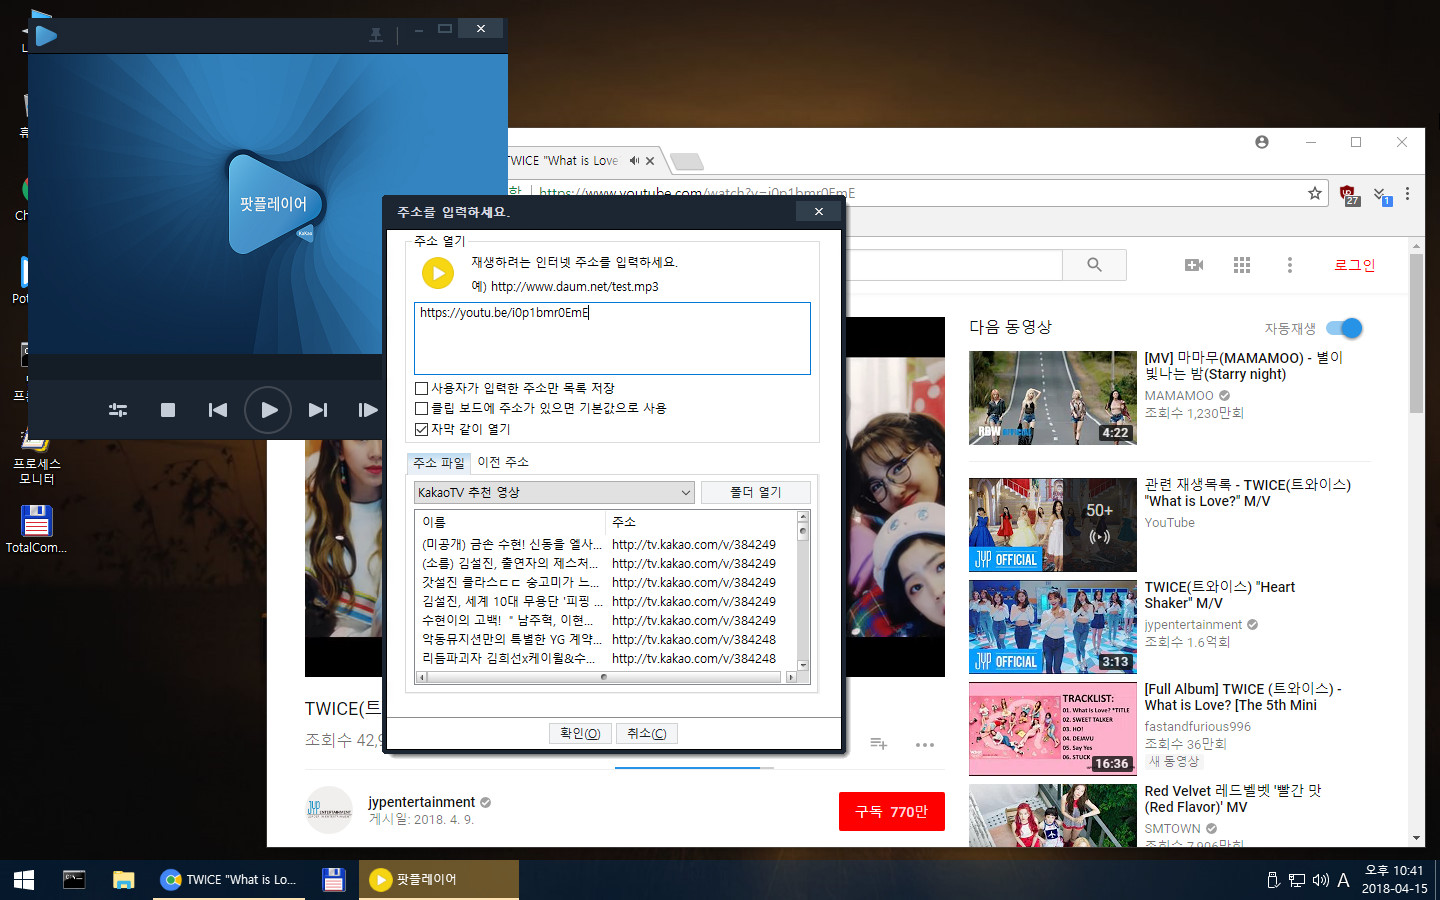This screenshot has height=900, width=1440.
Task: Click the 로그인 sign-in link
Action: (x=1355, y=265)
